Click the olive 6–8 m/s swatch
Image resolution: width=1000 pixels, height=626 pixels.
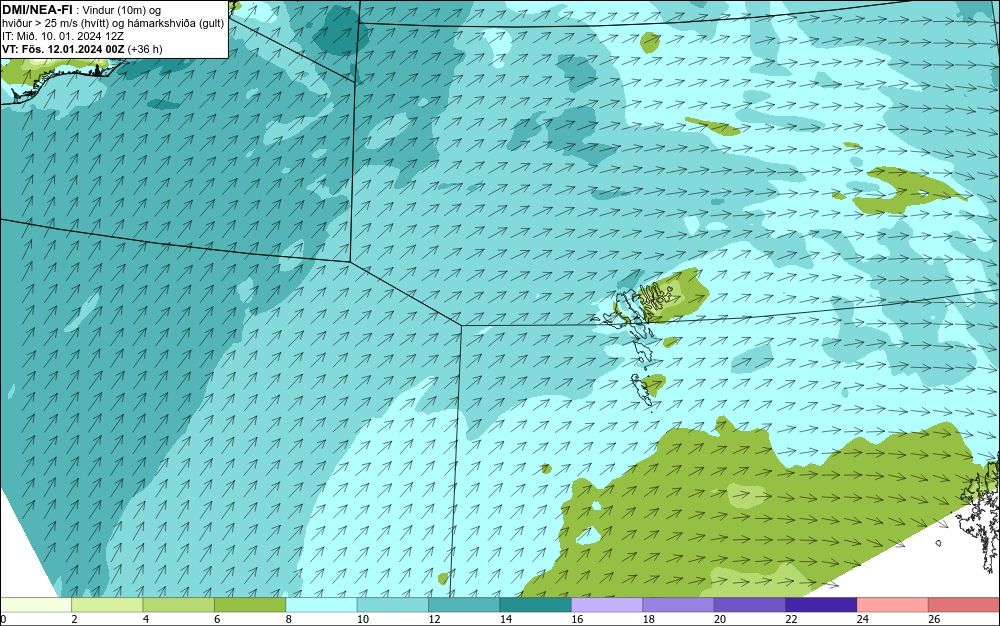pos(250,605)
